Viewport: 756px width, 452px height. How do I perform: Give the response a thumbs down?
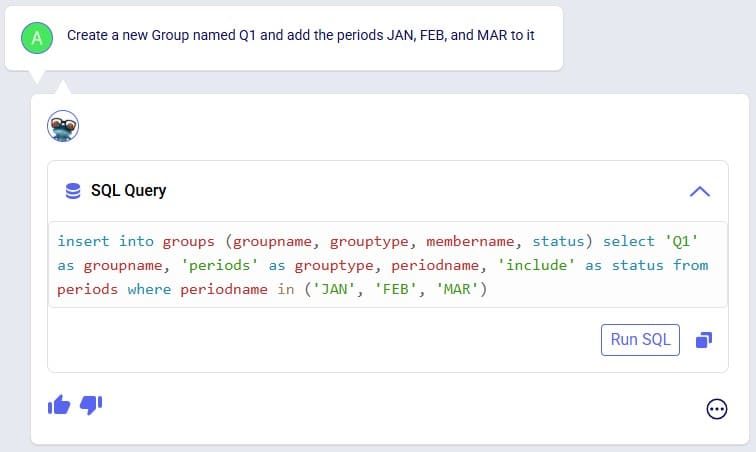coord(91,405)
